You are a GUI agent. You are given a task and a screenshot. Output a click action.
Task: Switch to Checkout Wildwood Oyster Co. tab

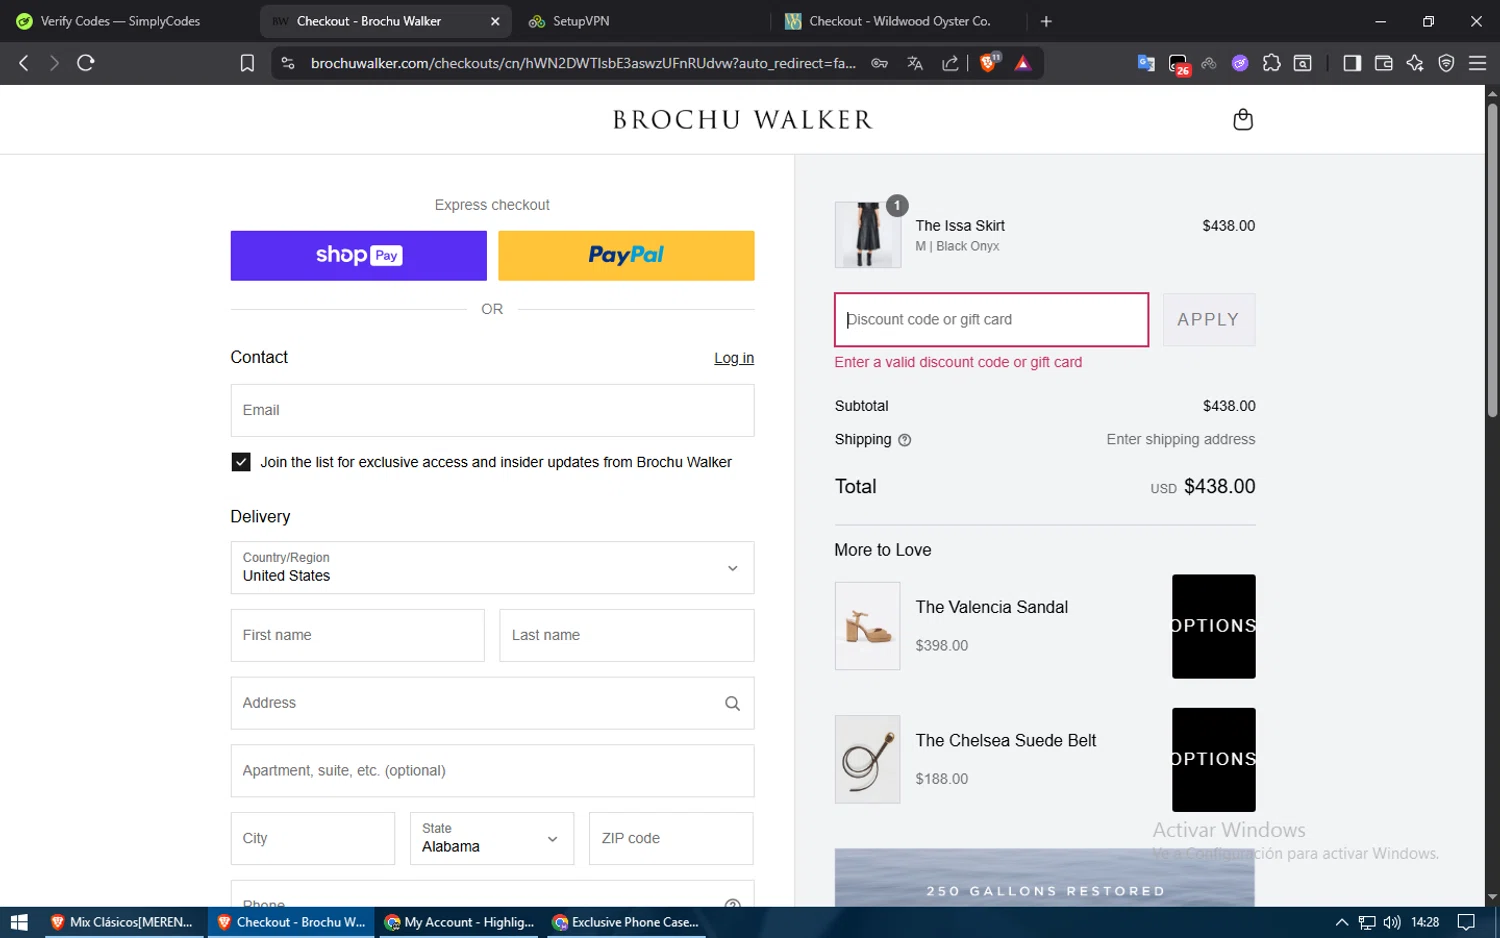pos(900,21)
